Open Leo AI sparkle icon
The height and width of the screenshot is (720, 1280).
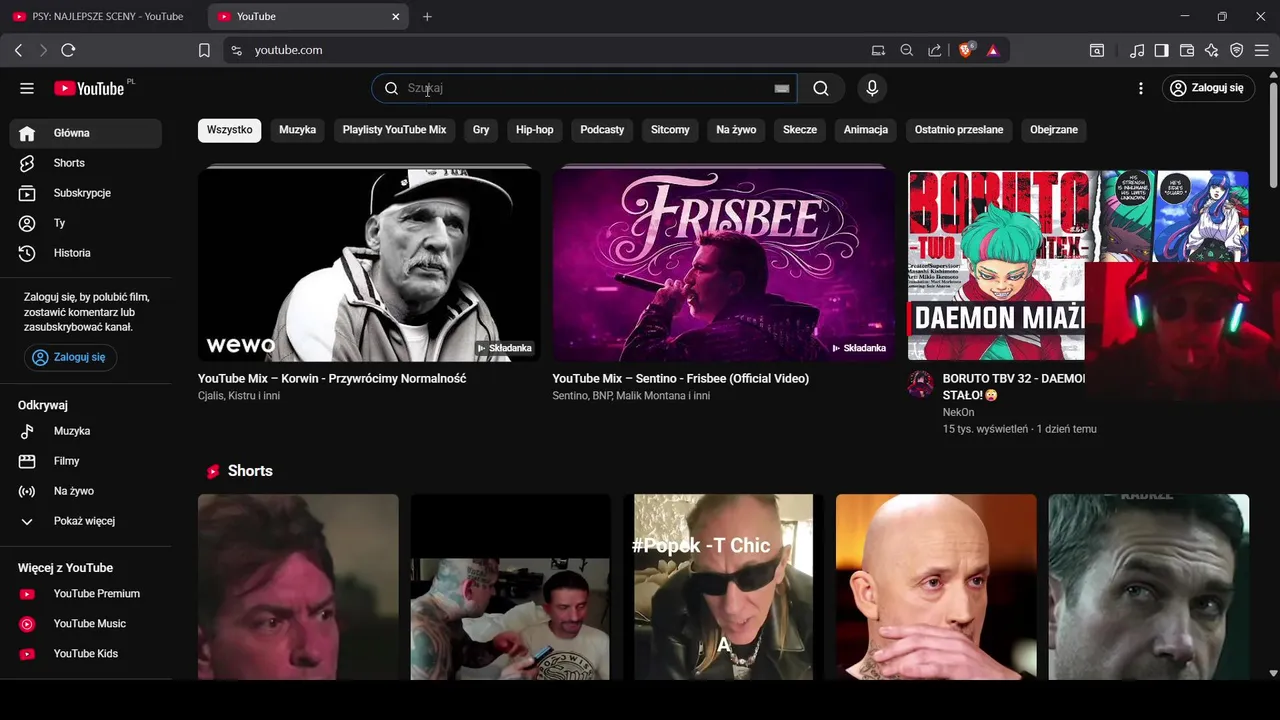[1212, 50]
